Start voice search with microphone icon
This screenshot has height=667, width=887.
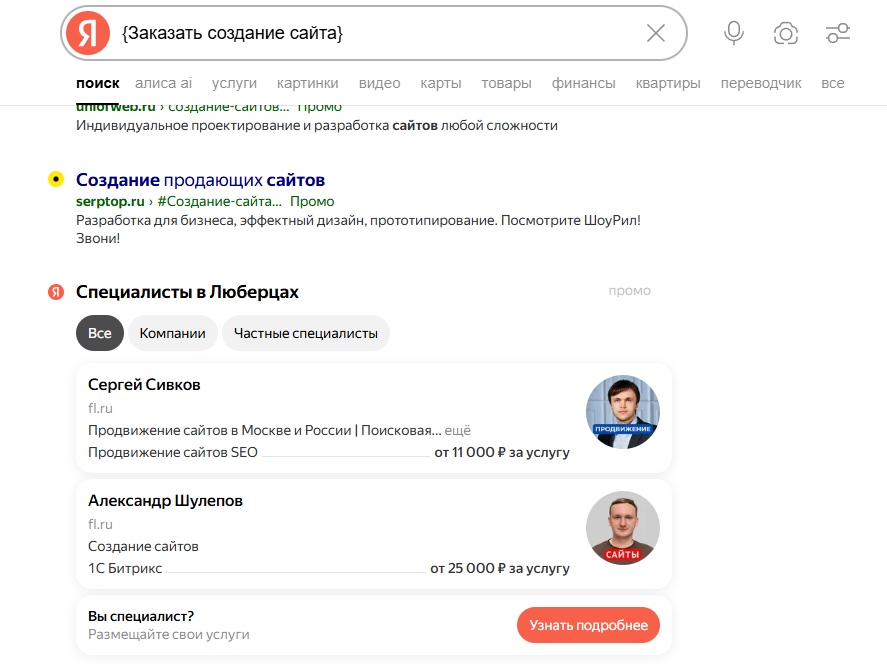click(734, 33)
